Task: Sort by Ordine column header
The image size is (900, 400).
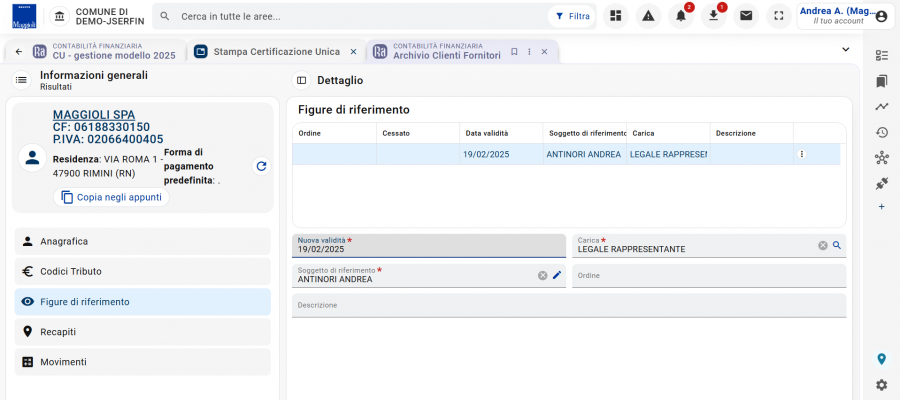Action: click(x=335, y=133)
